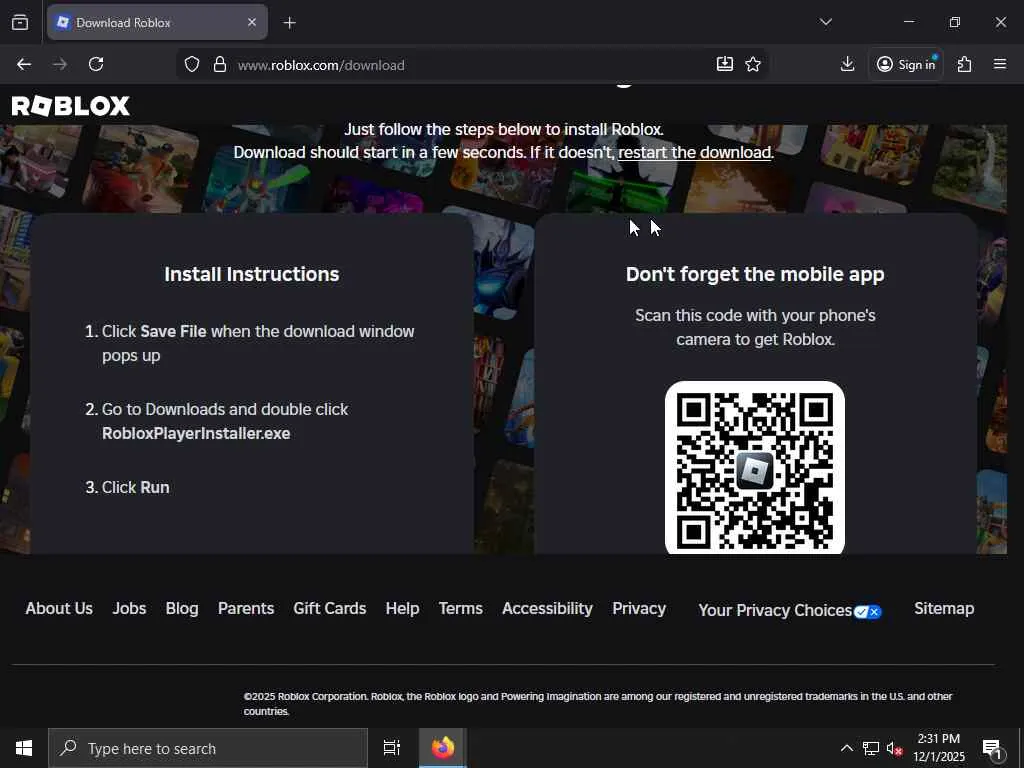
Task: Open Privacy footer link
Action: pos(639,609)
